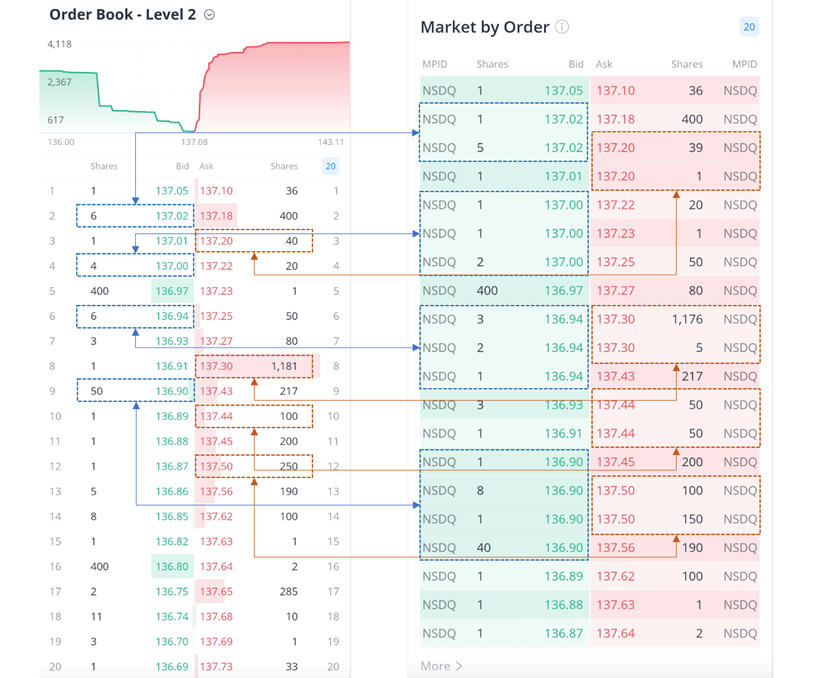The height and width of the screenshot is (678, 831).
Task: Click the Ask column header in Order Book
Action: (206, 167)
